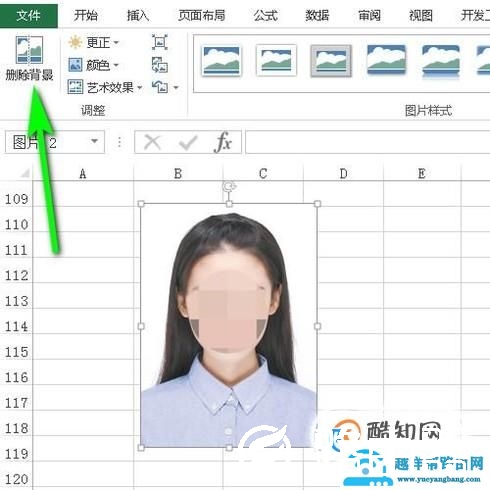Click the picture's rotation handle
The height and width of the screenshot is (490, 490).
coord(229,187)
